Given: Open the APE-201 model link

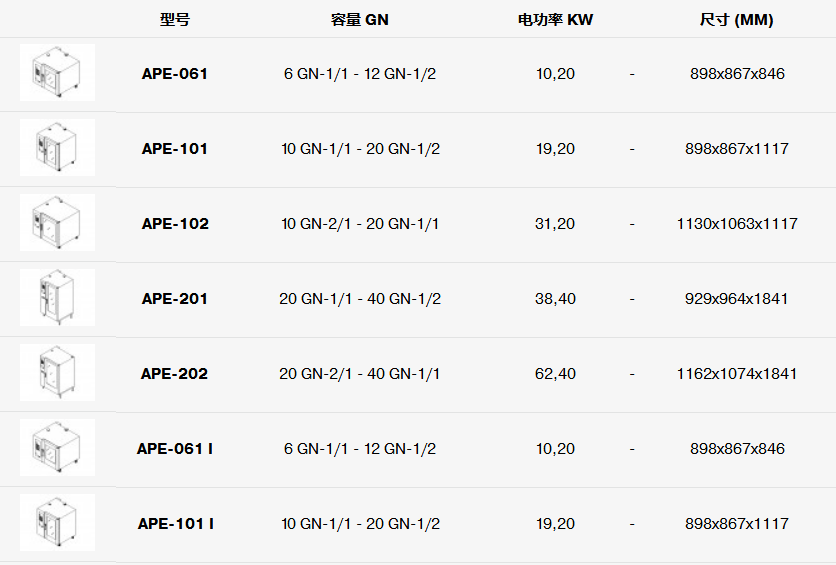Looking at the screenshot, I should click(175, 298).
